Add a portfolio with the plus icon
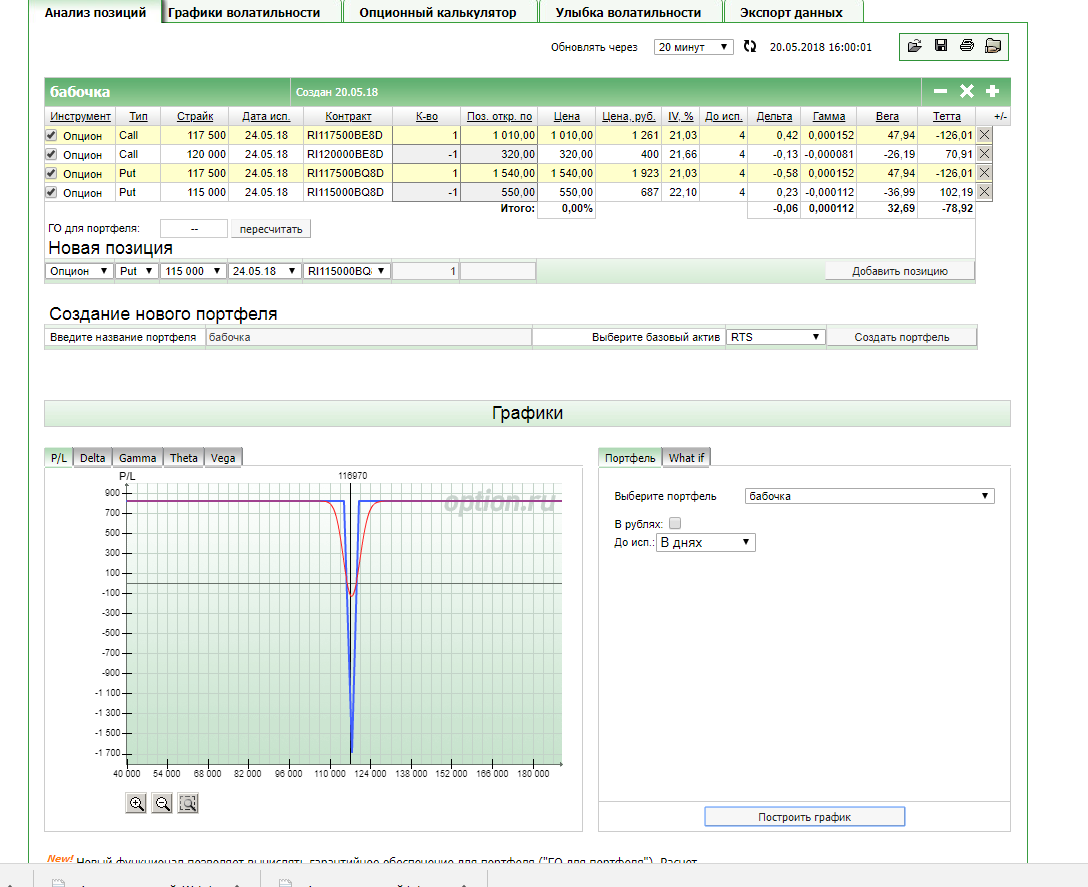This screenshot has height=887, width=1088. [x=992, y=91]
